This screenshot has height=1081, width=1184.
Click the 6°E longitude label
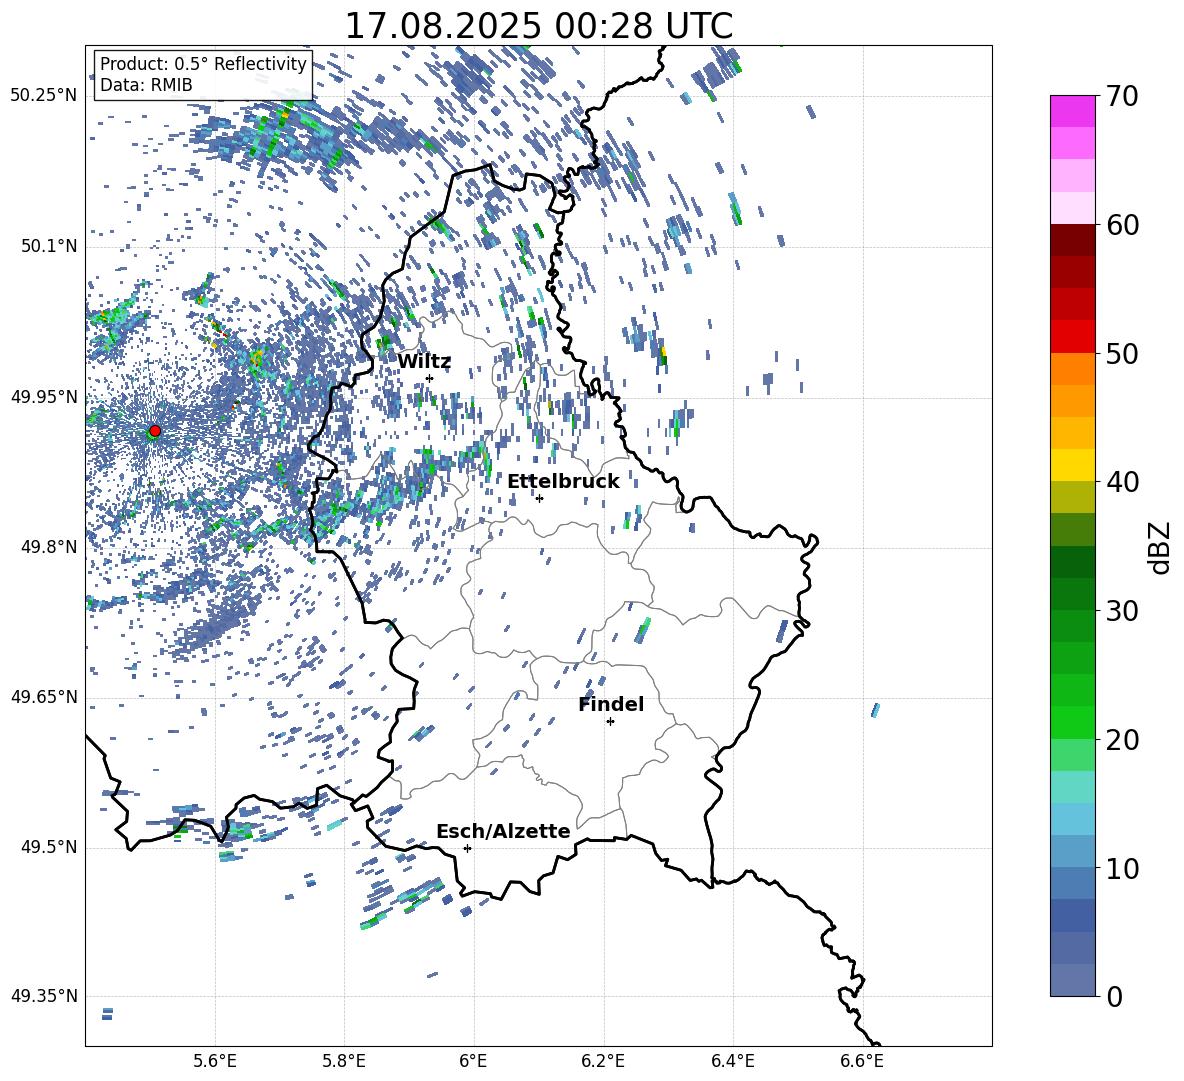tap(474, 1061)
